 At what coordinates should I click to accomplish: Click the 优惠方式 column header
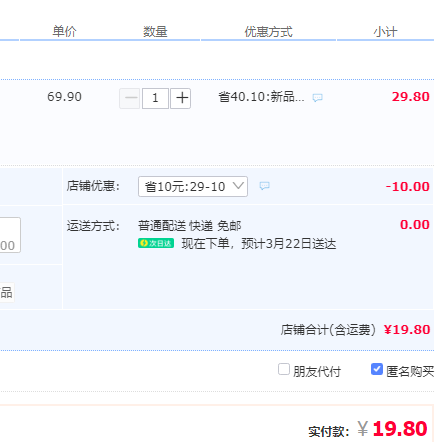point(269,32)
